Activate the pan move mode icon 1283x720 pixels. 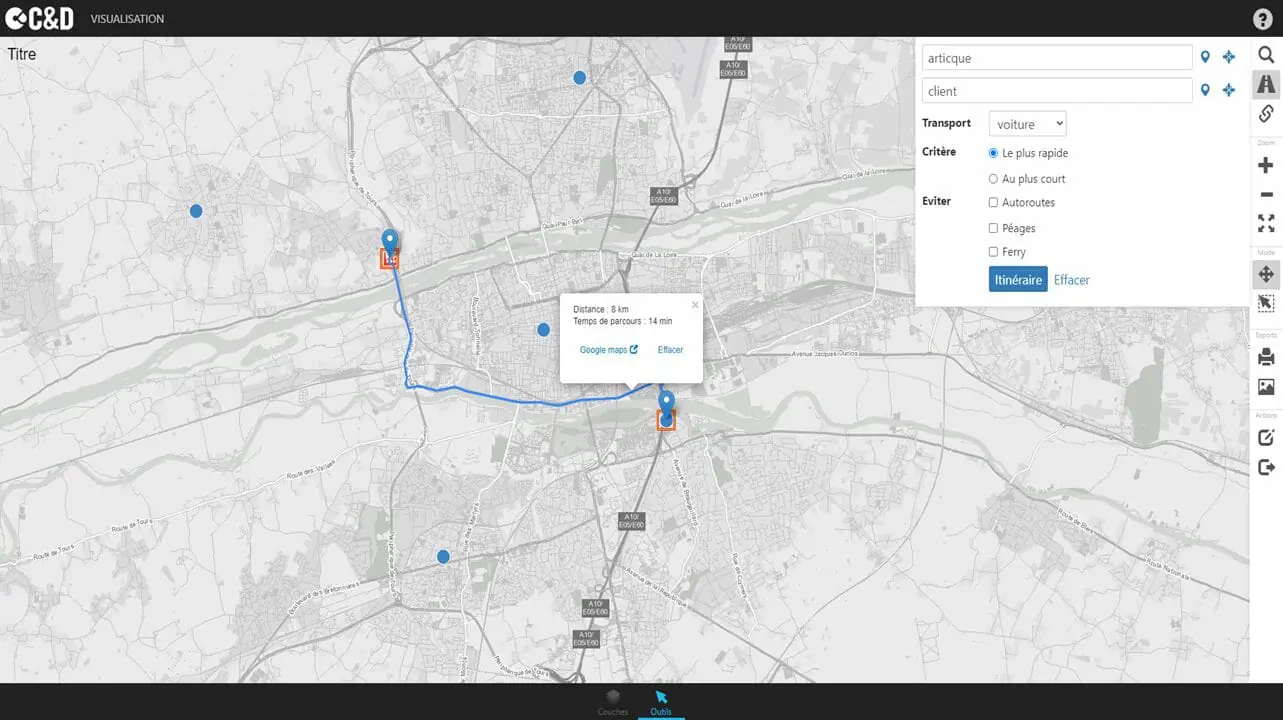coord(1266,274)
